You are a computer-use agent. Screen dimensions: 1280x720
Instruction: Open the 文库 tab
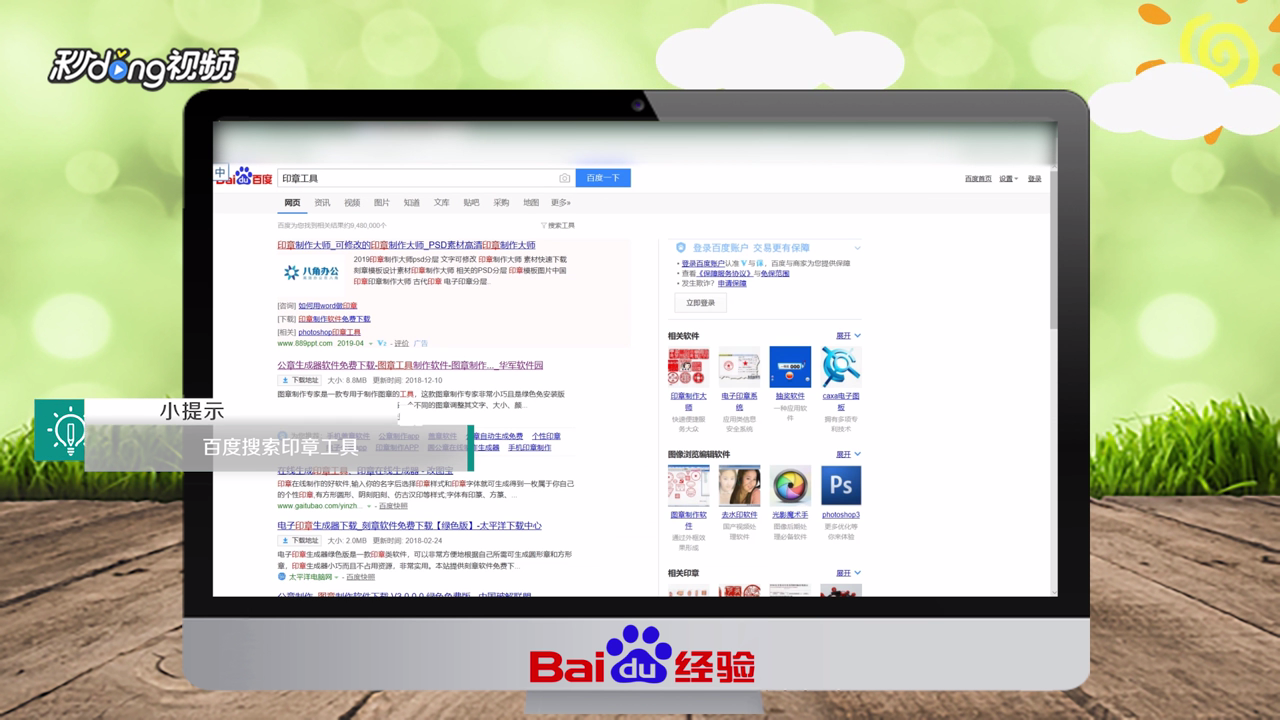[442, 203]
